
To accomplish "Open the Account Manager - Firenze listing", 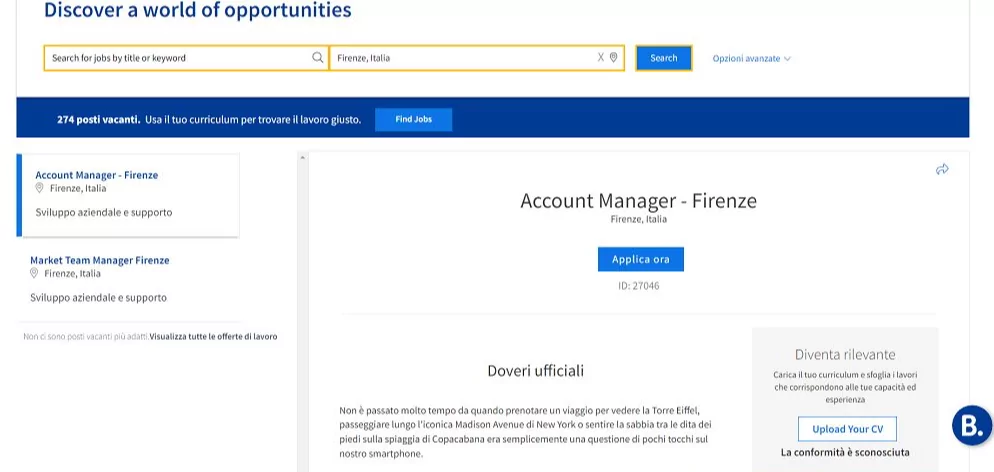I will click(x=97, y=175).
